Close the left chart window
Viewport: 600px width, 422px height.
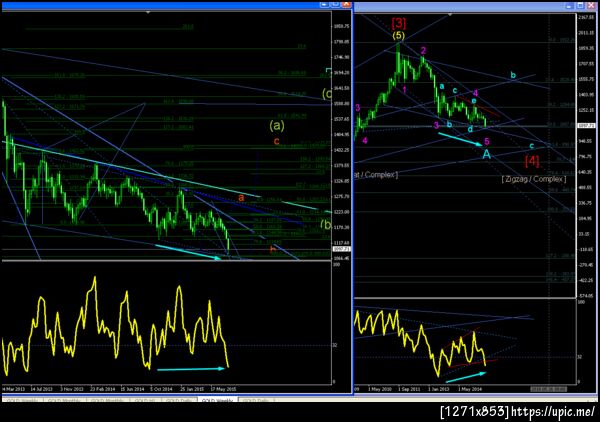(x=346, y=4)
